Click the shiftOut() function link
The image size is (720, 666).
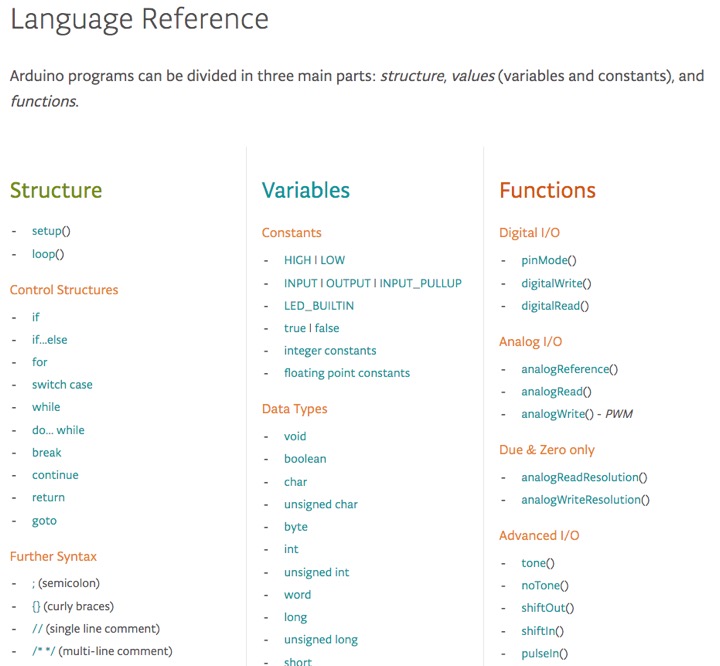click(x=547, y=608)
